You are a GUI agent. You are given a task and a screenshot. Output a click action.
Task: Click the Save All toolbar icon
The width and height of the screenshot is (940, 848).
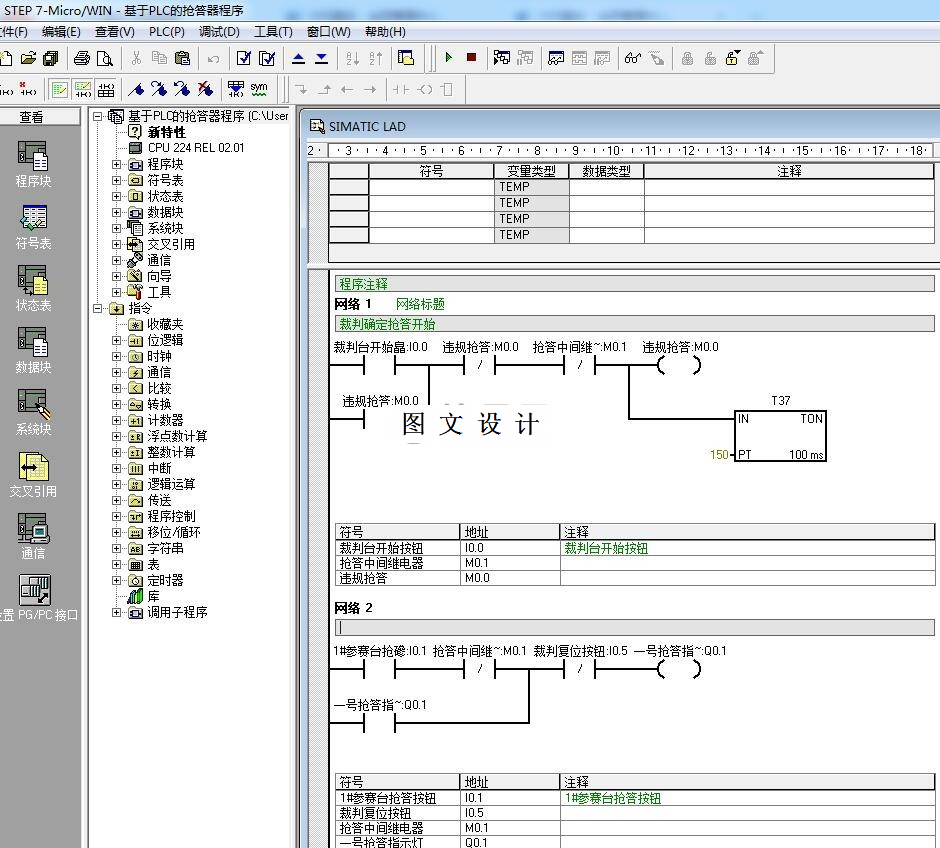point(51,58)
